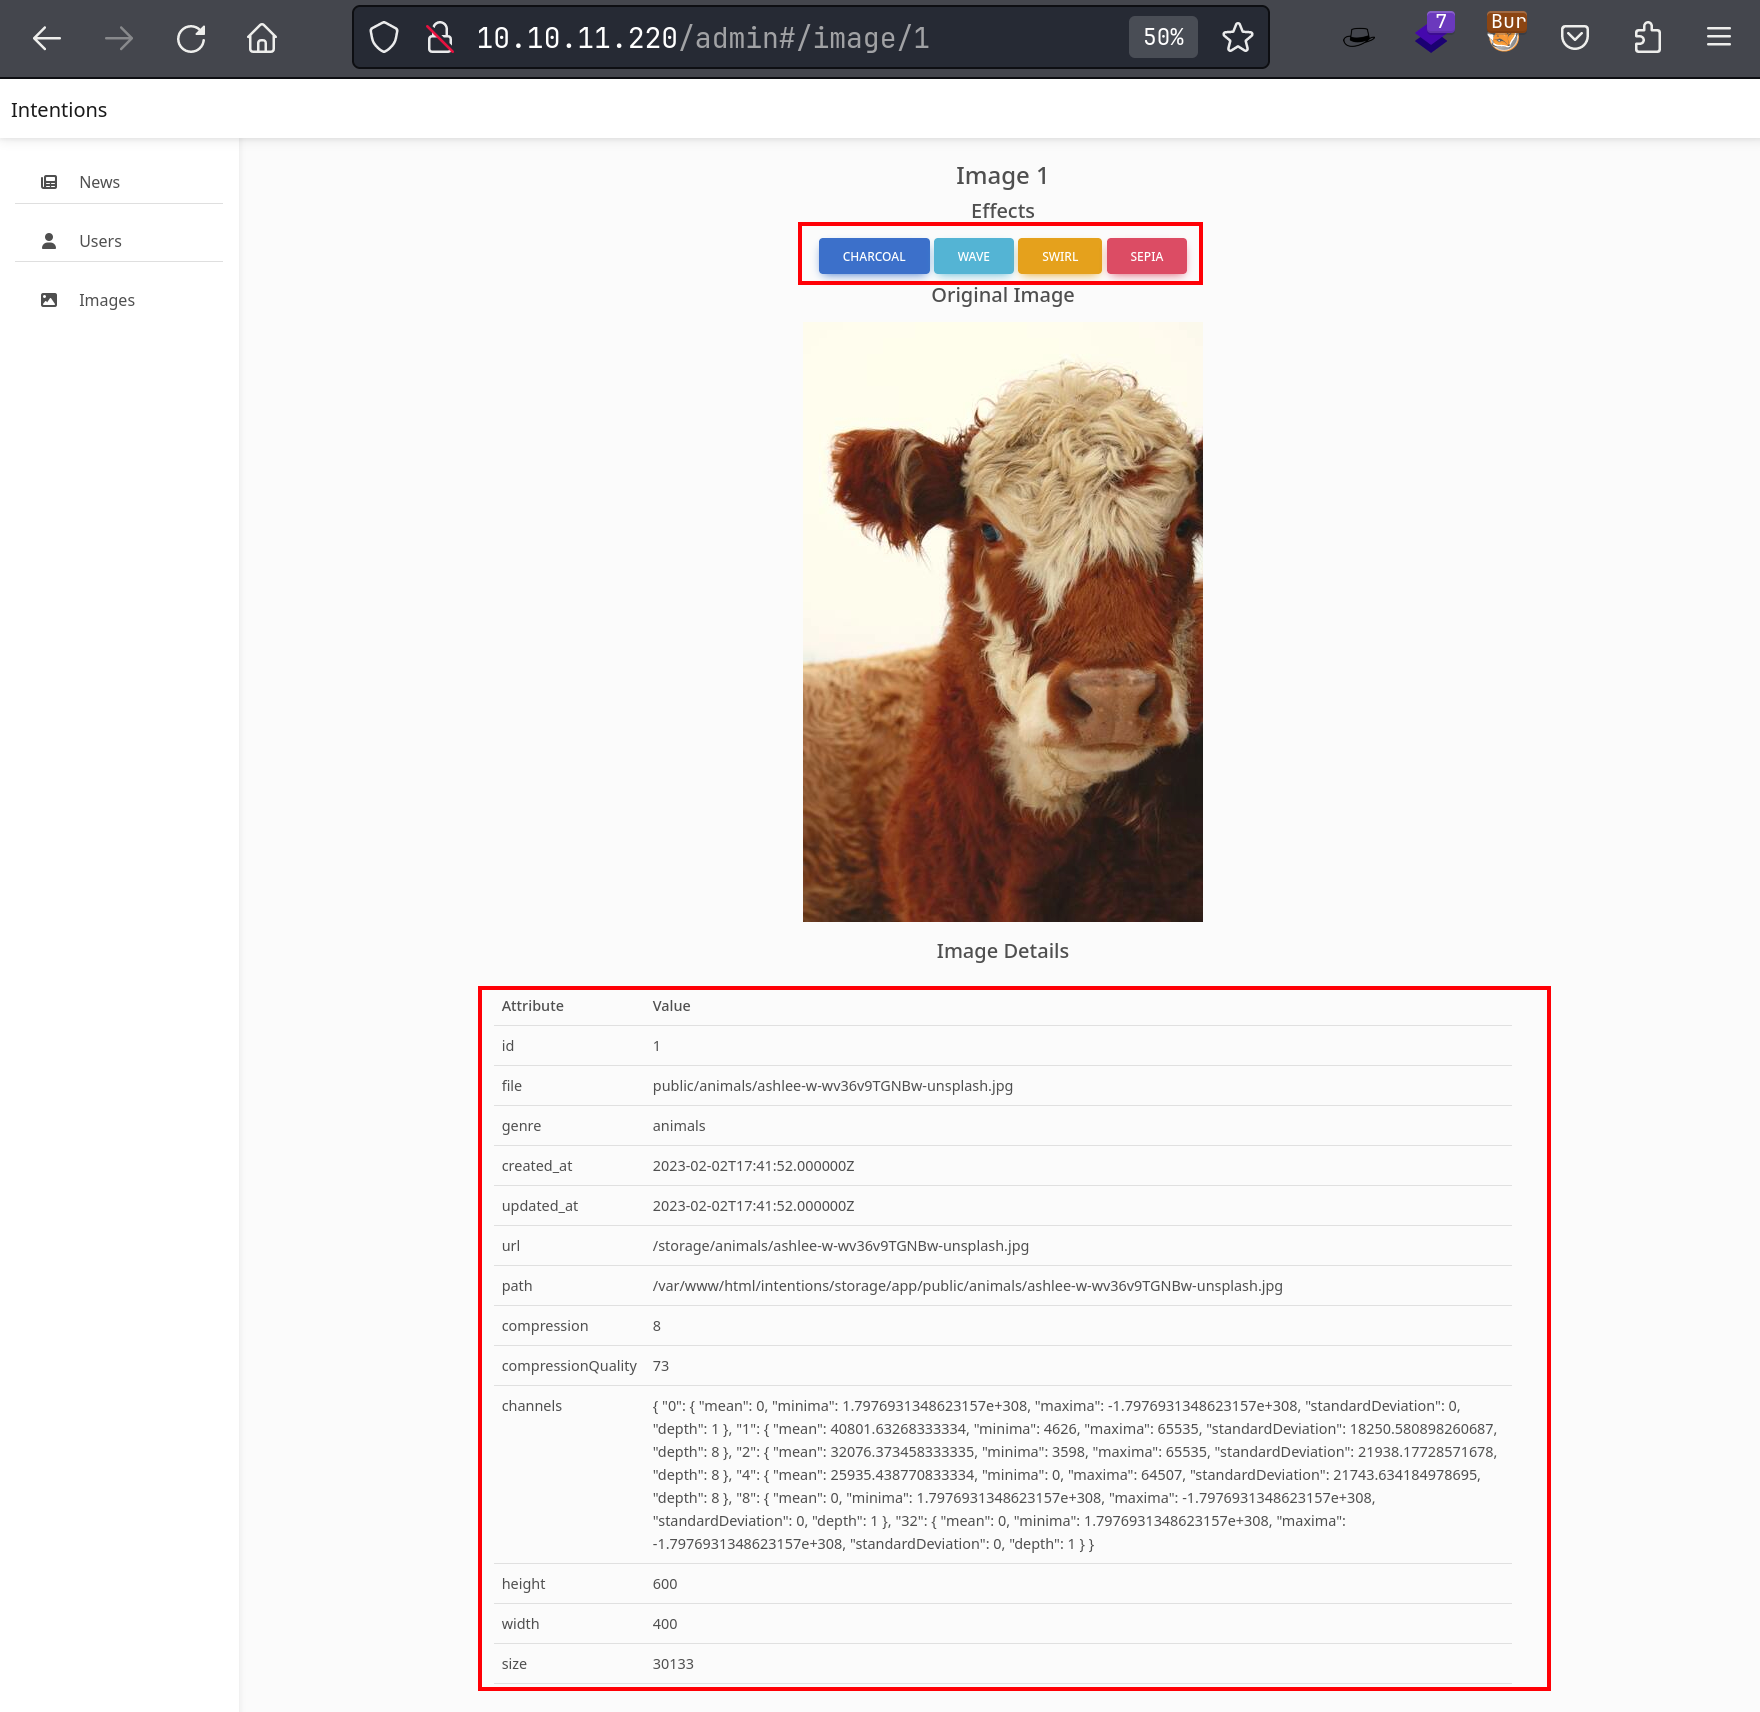Select the url value /storage/animals path
The width and height of the screenshot is (1760, 1712).
[841, 1246]
